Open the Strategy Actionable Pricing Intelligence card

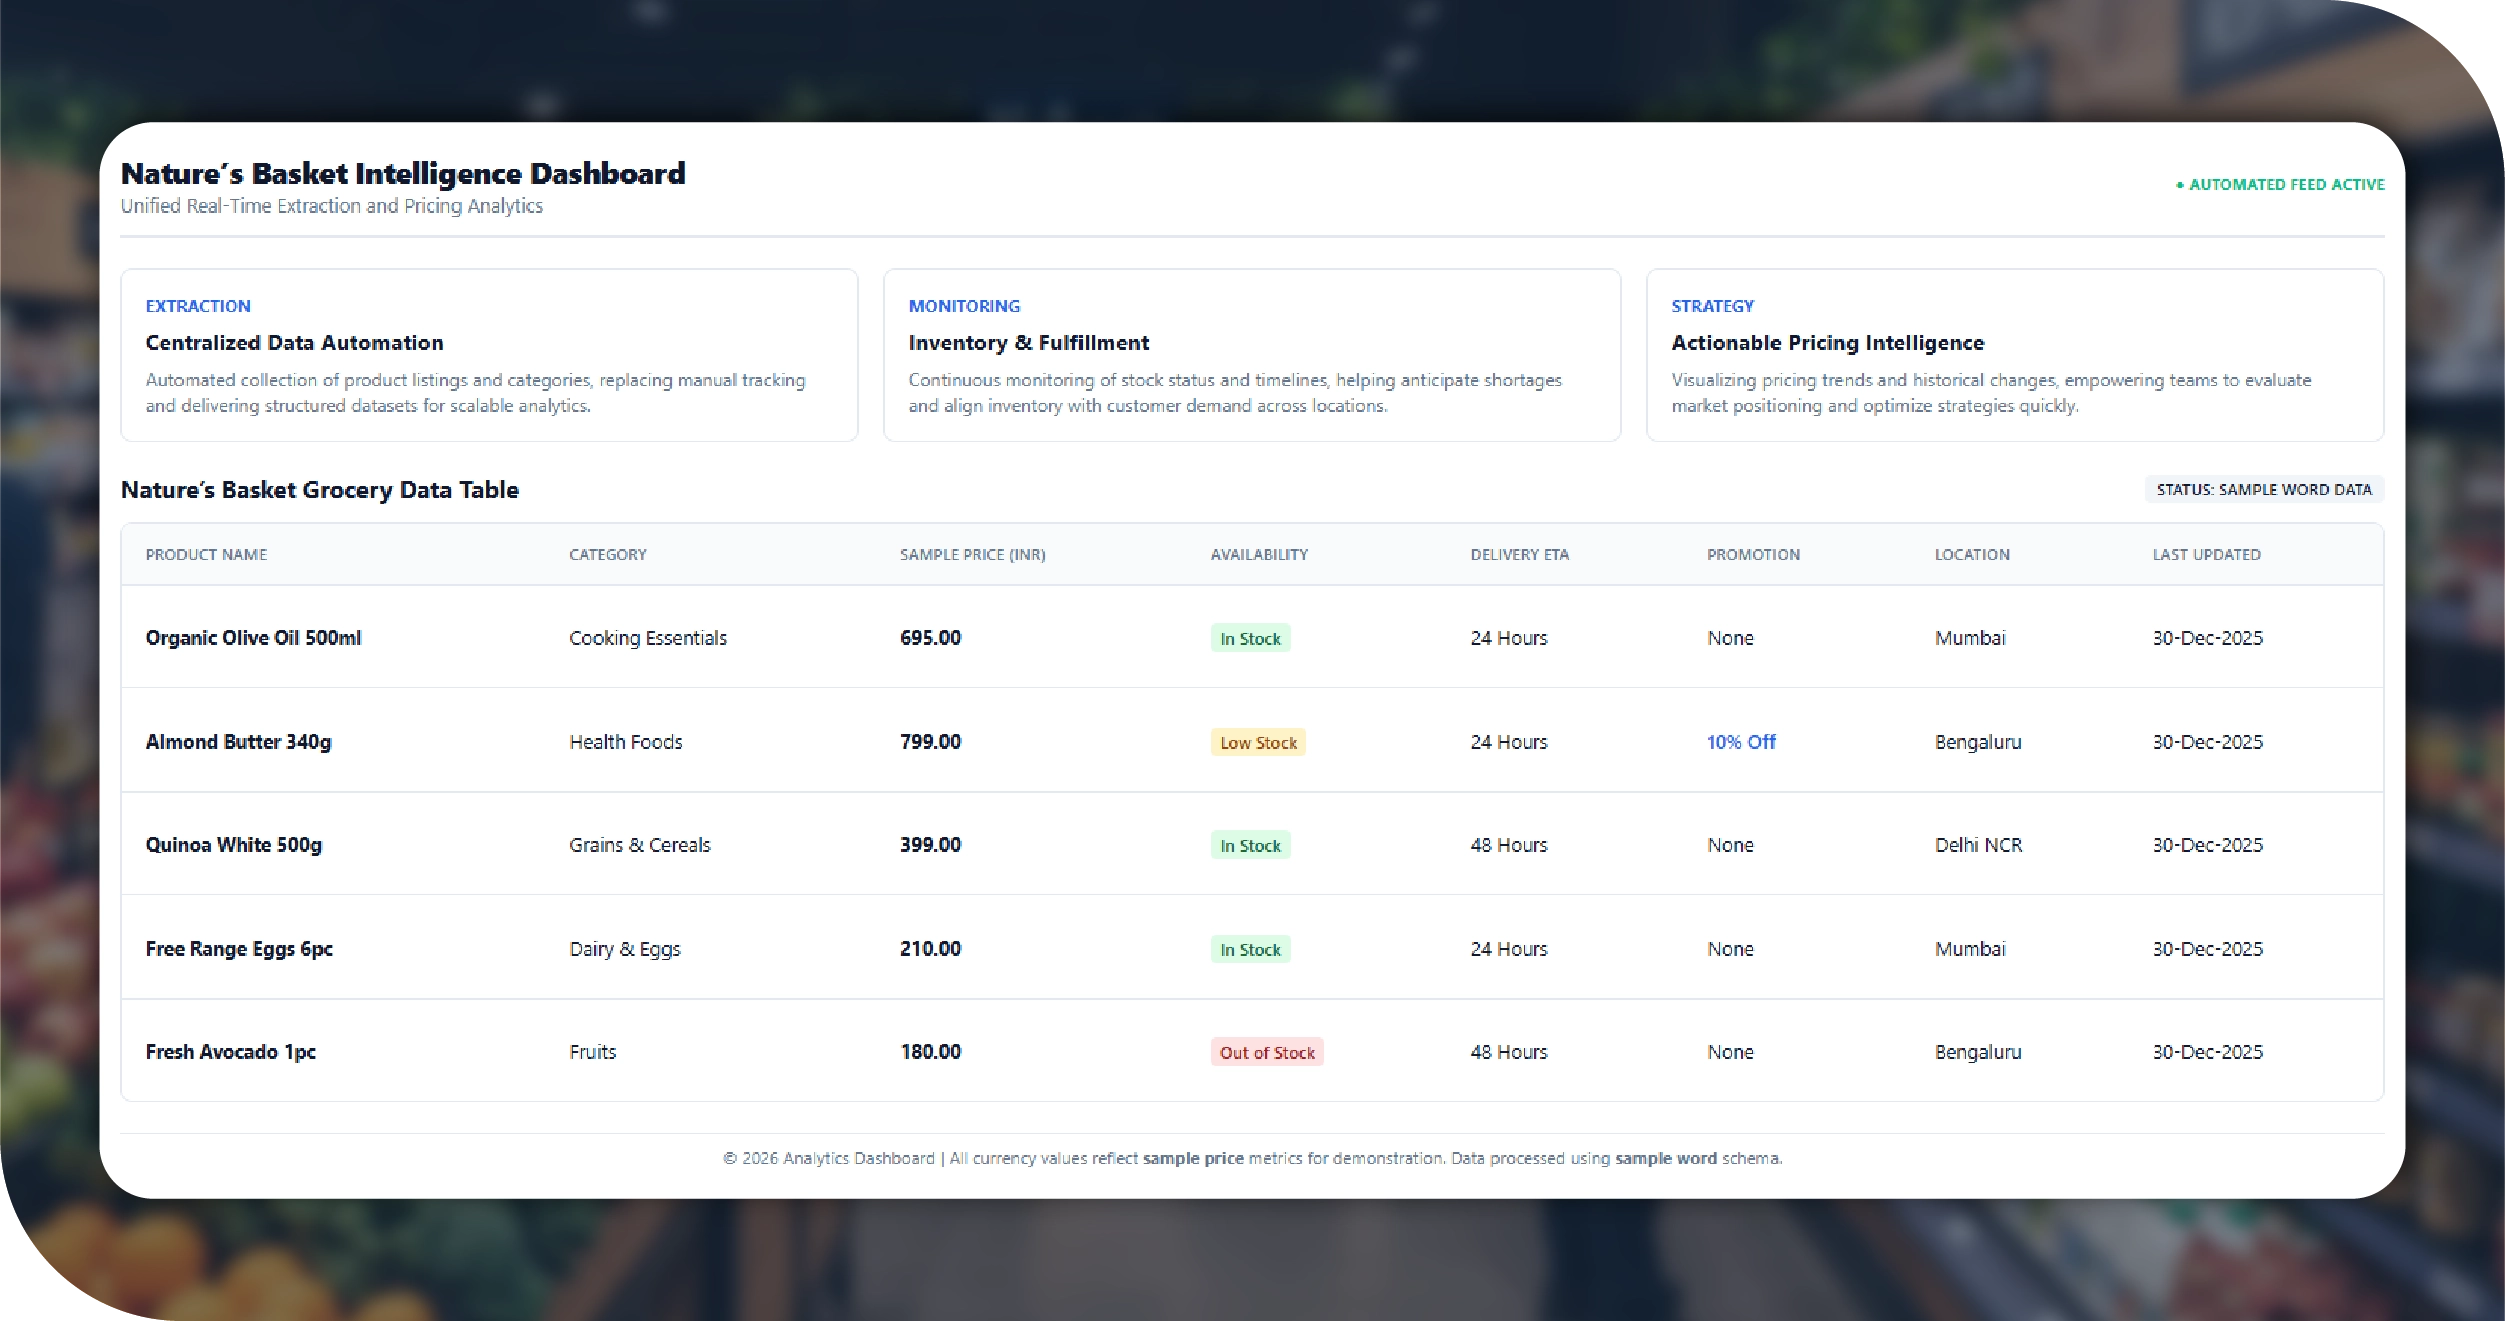(2014, 355)
